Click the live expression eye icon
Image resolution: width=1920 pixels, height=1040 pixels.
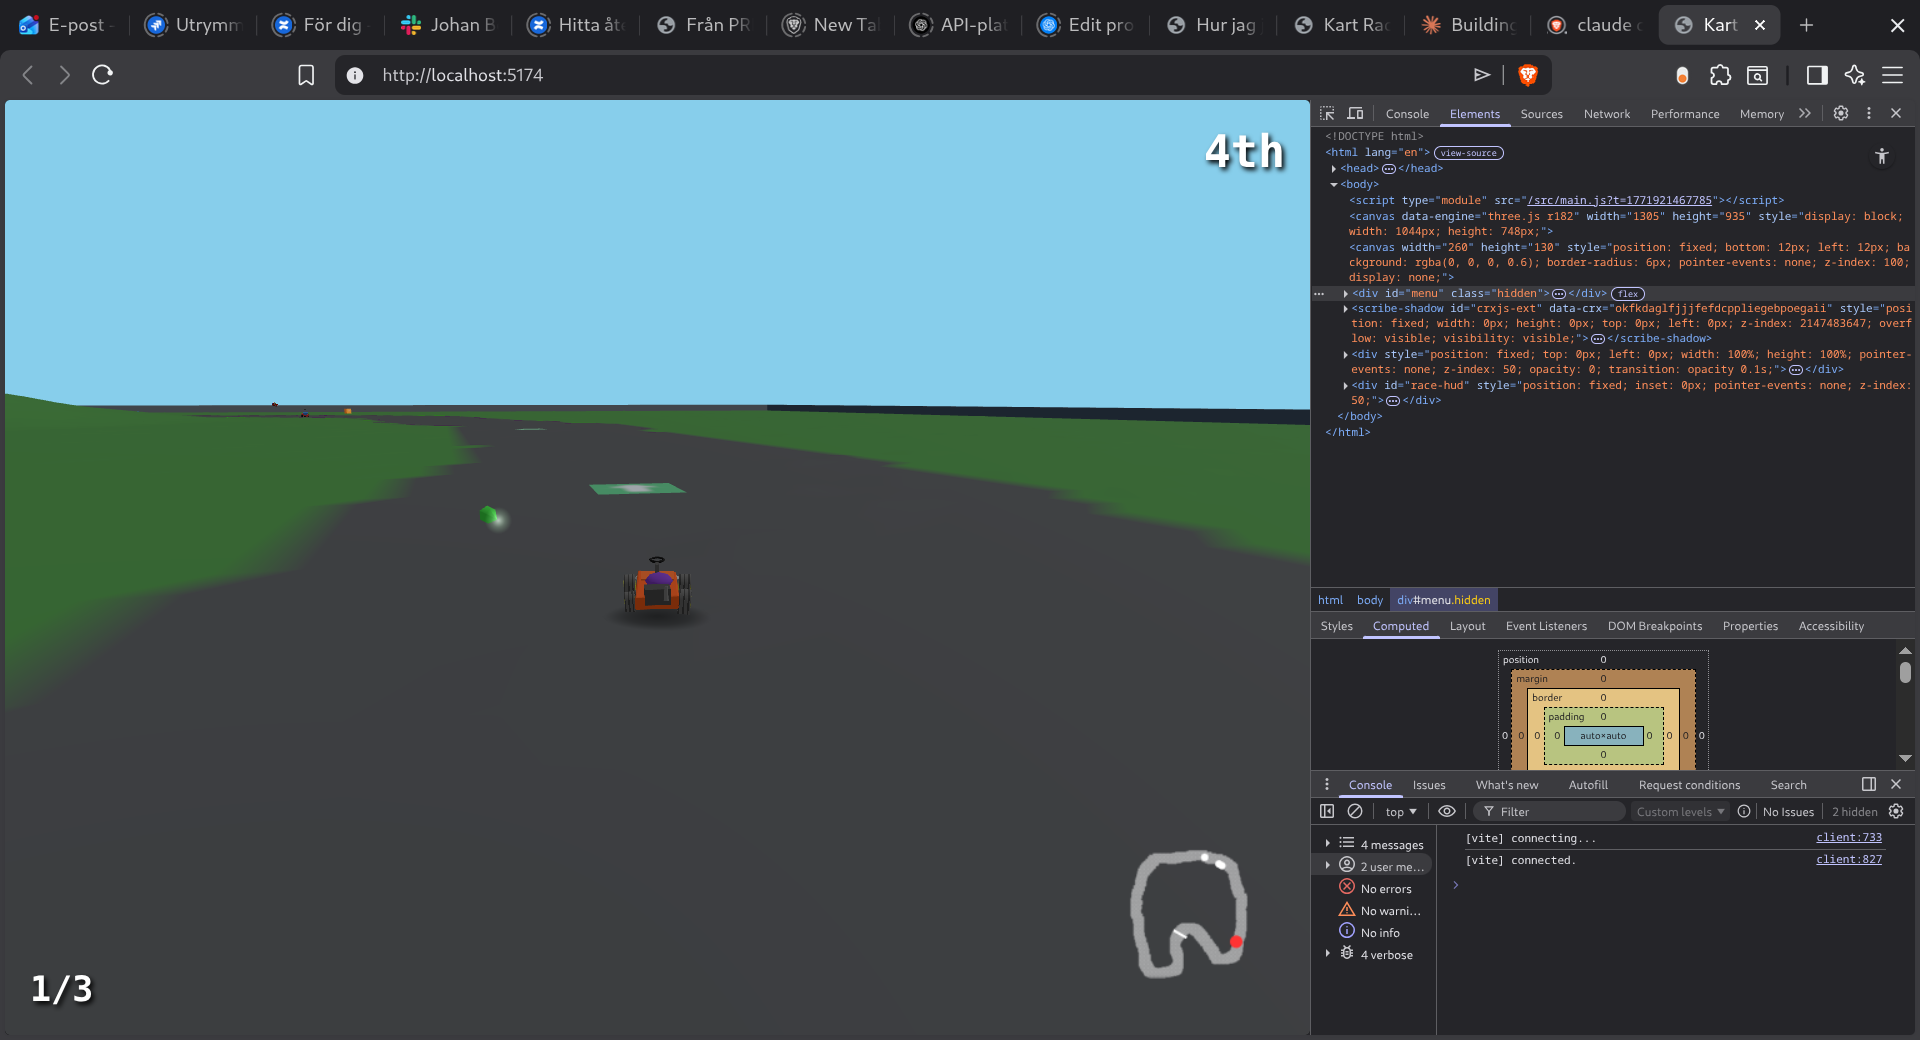pos(1446,811)
